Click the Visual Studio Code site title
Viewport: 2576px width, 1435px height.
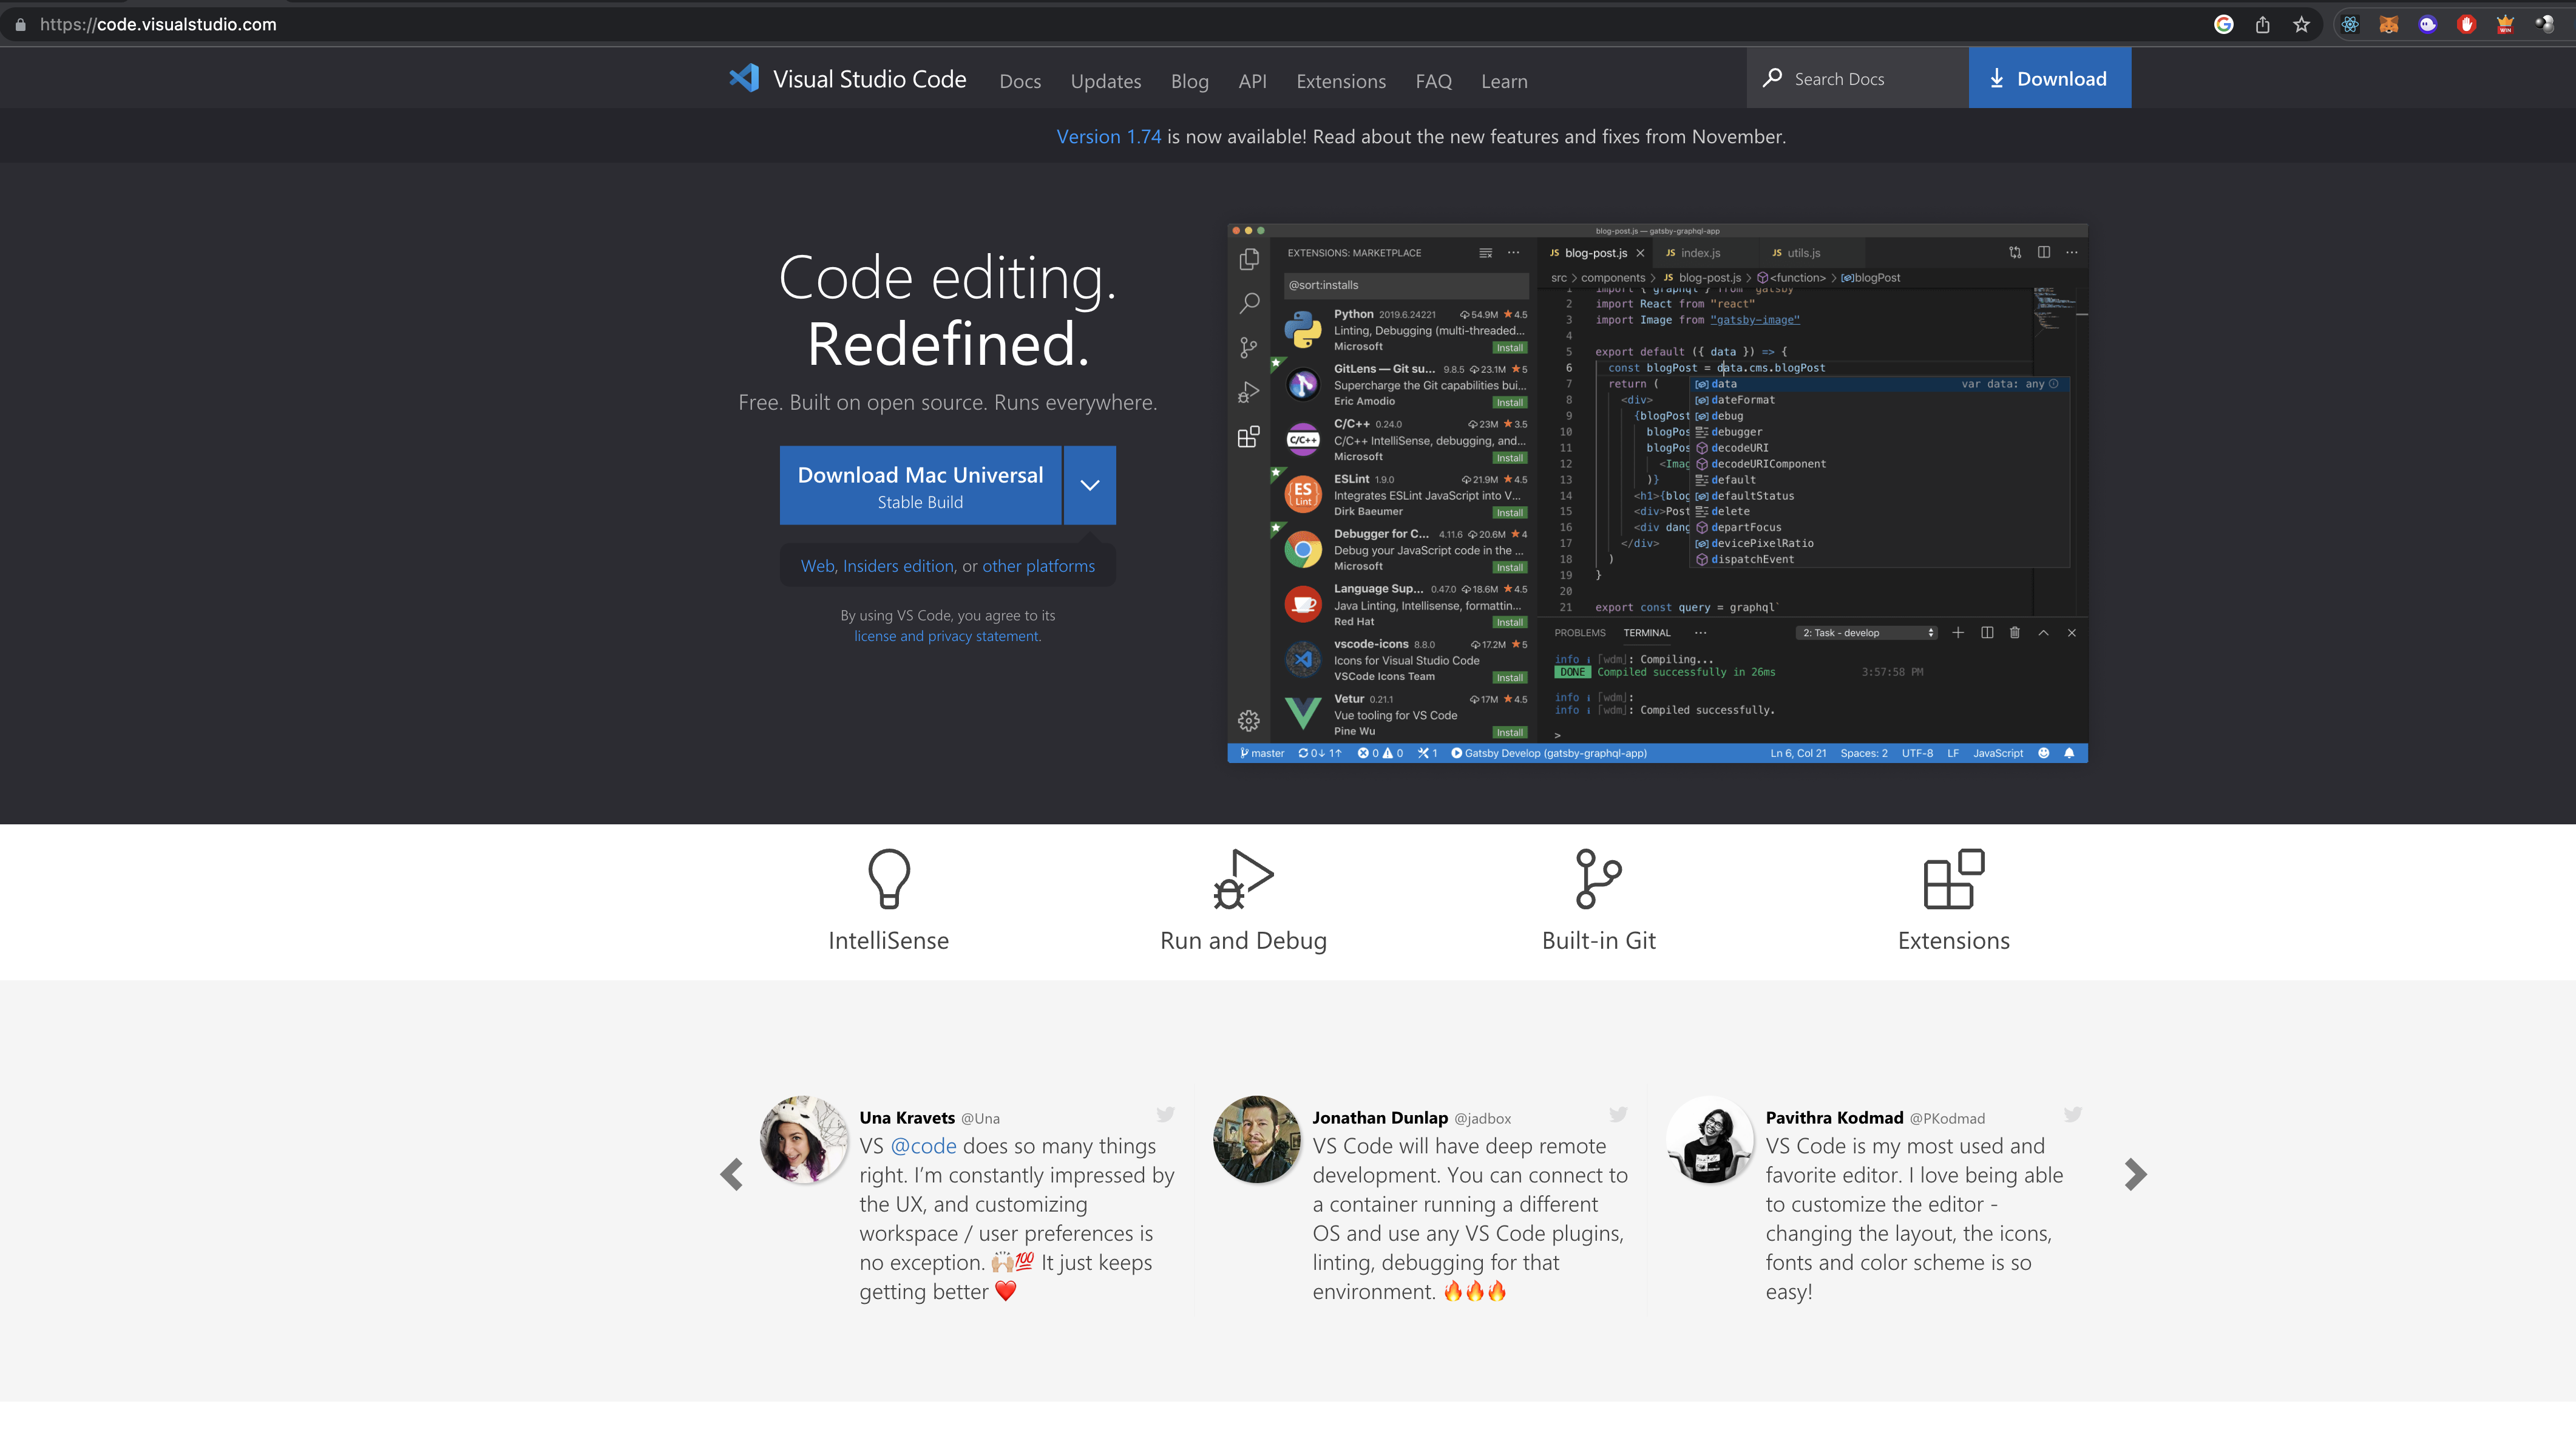click(869, 79)
